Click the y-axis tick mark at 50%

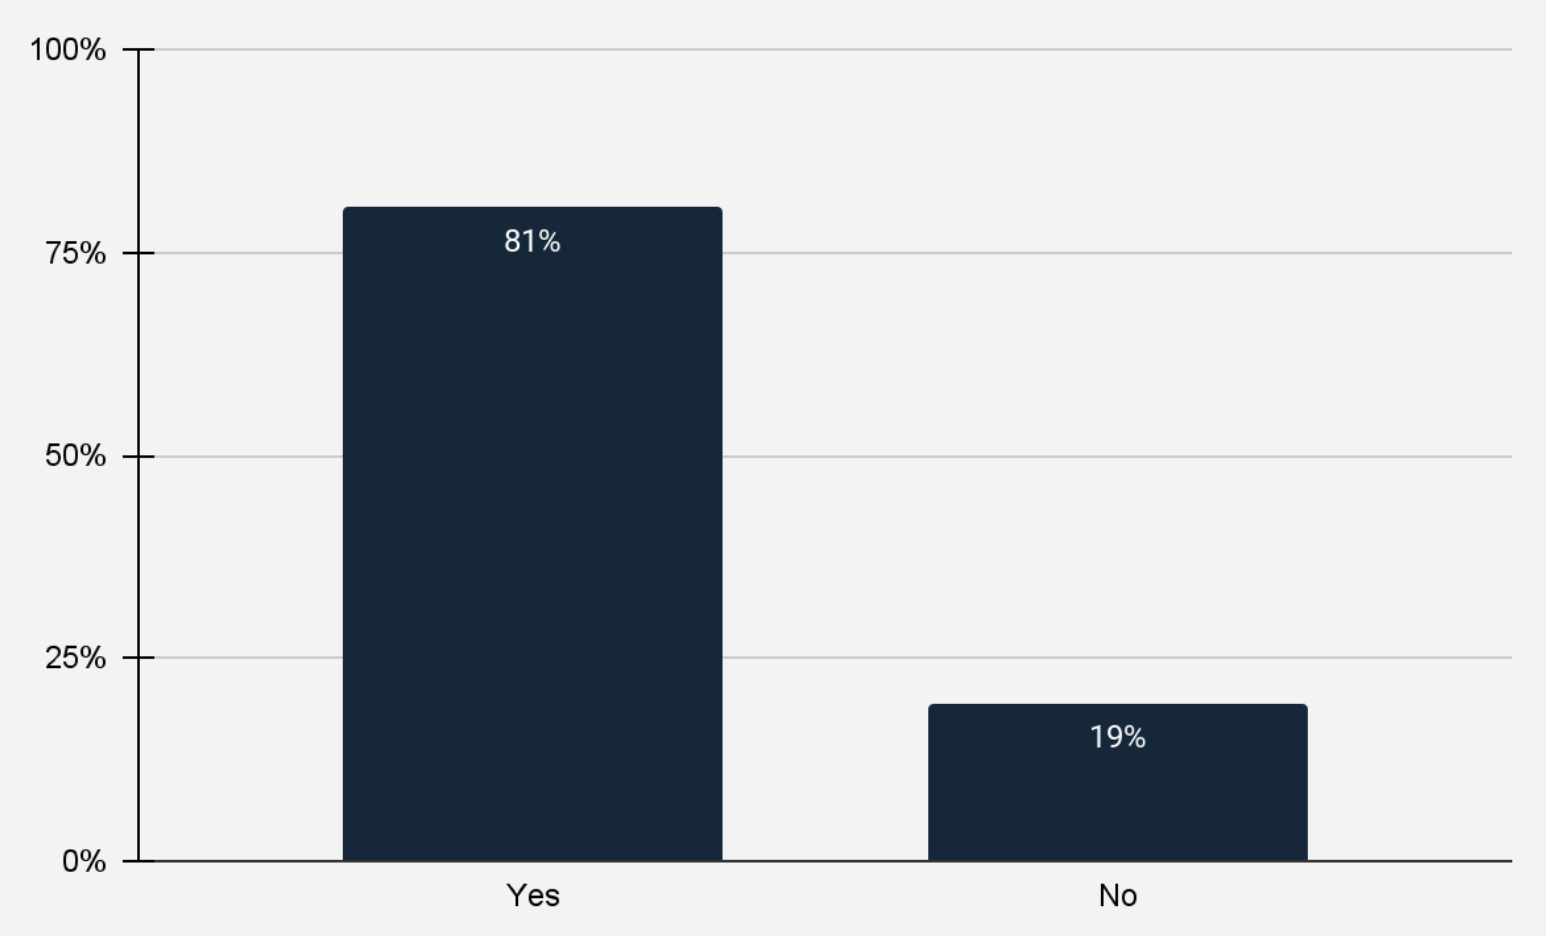(131, 456)
